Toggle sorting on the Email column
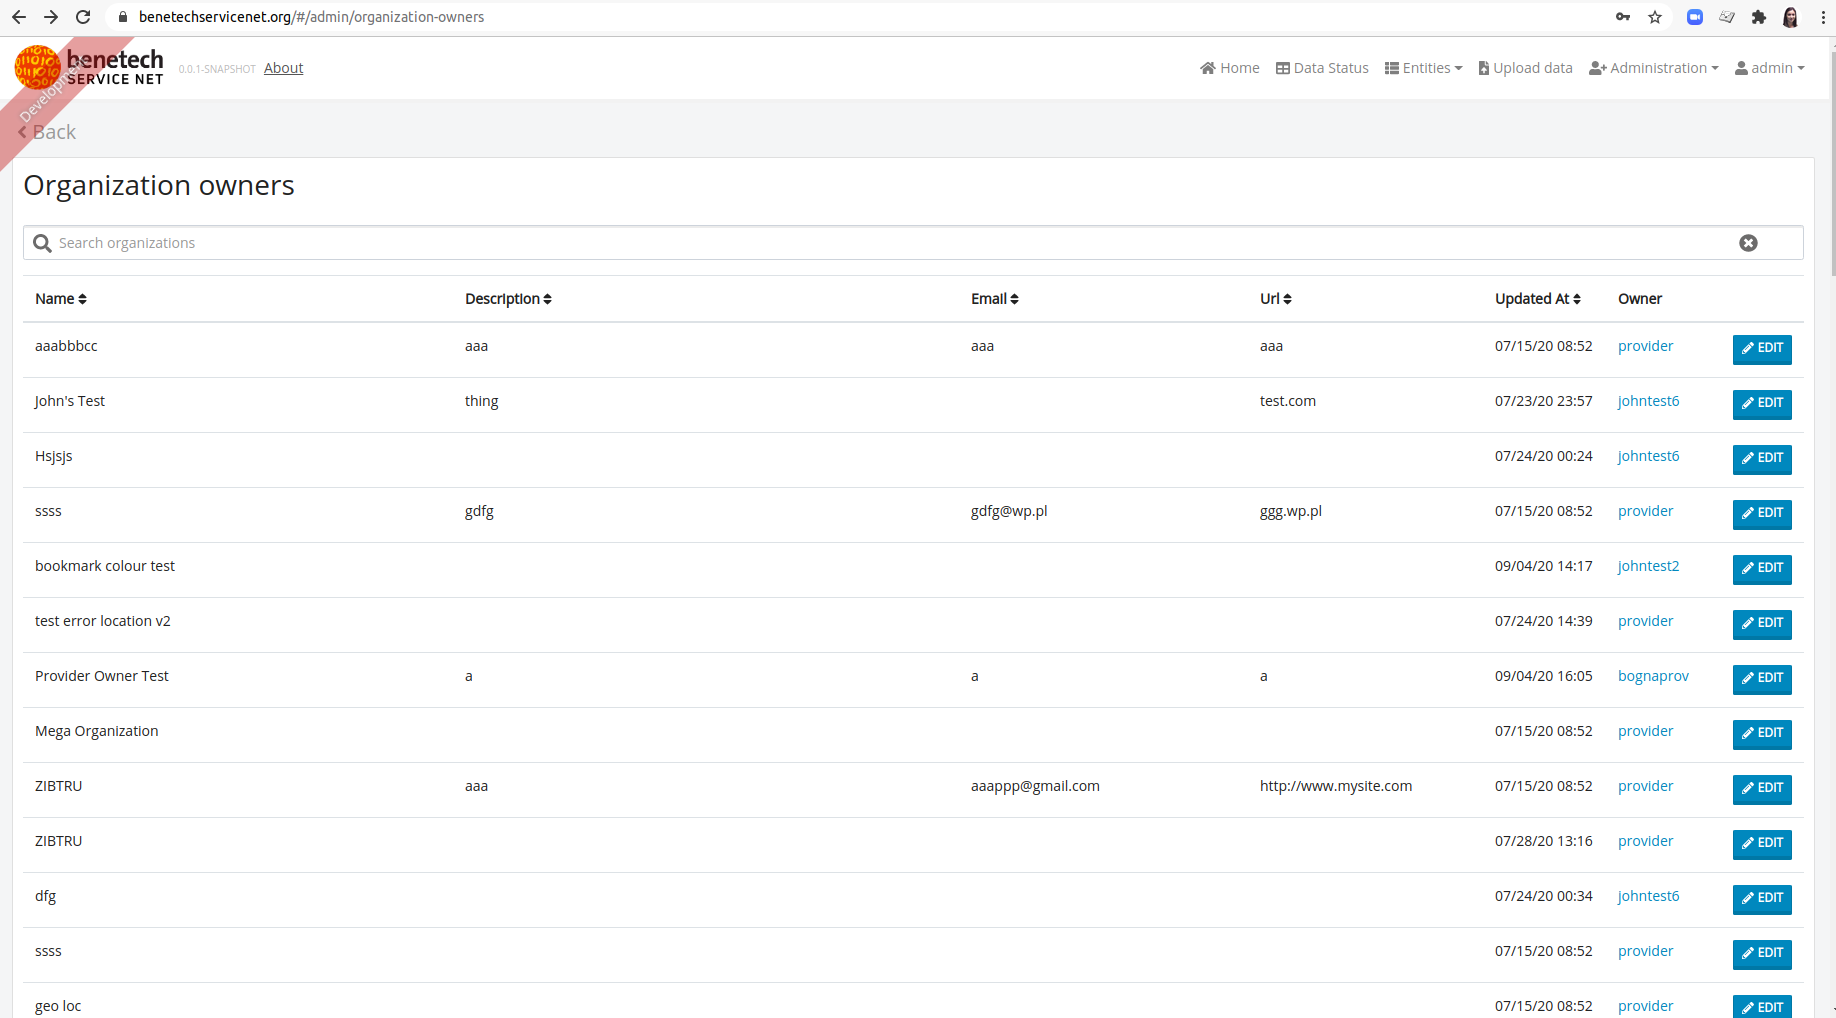 coord(1014,298)
